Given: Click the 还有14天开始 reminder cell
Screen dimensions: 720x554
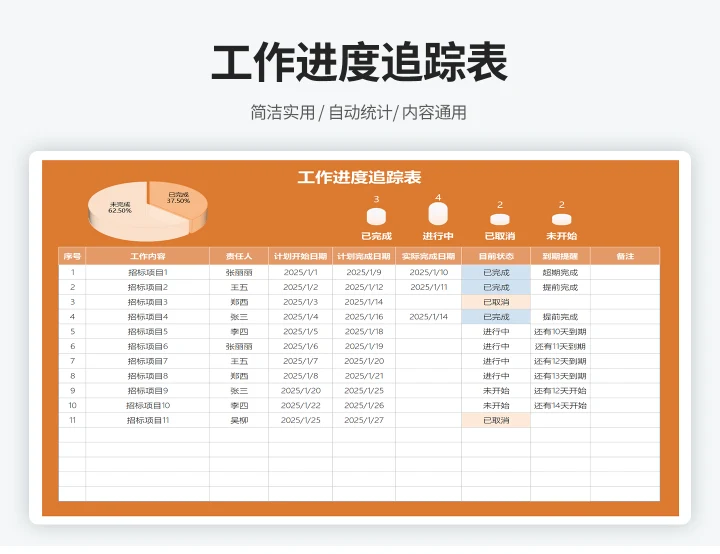Looking at the screenshot, I should [x=560, y=405].
